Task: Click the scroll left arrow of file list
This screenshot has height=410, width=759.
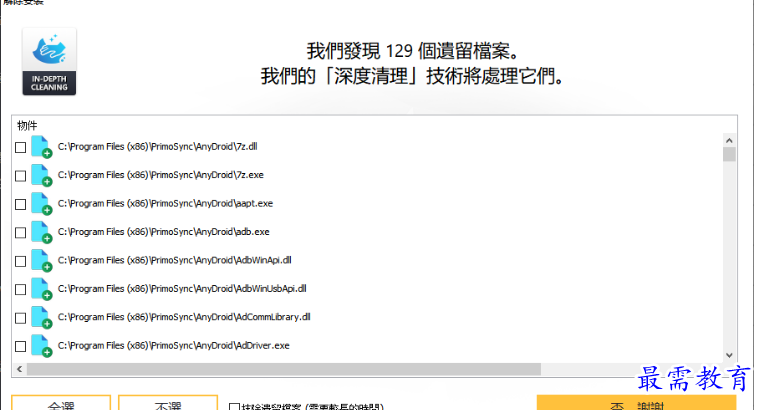Action: [19, 369]
